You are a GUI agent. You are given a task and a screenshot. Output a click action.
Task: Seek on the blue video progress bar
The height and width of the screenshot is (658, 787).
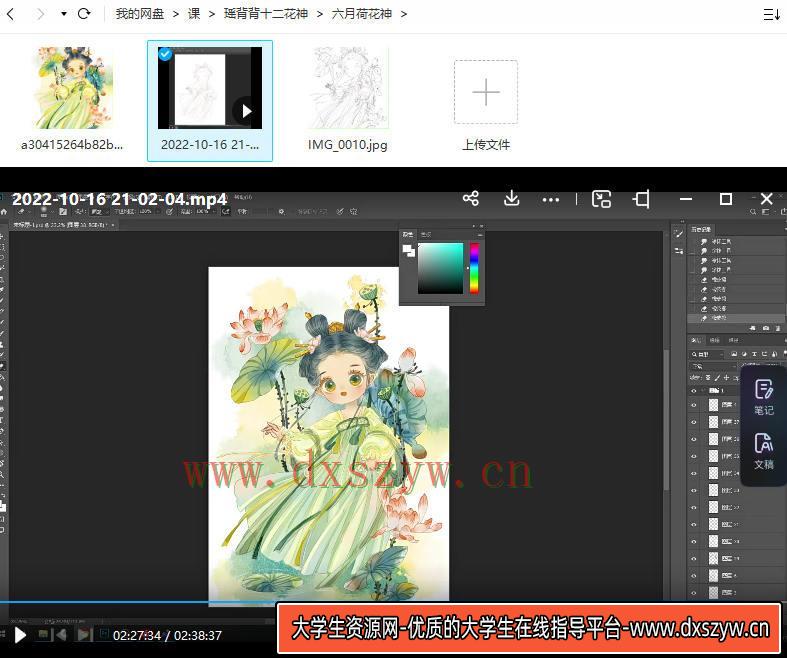pyautogui.click(x=138, y=601)
